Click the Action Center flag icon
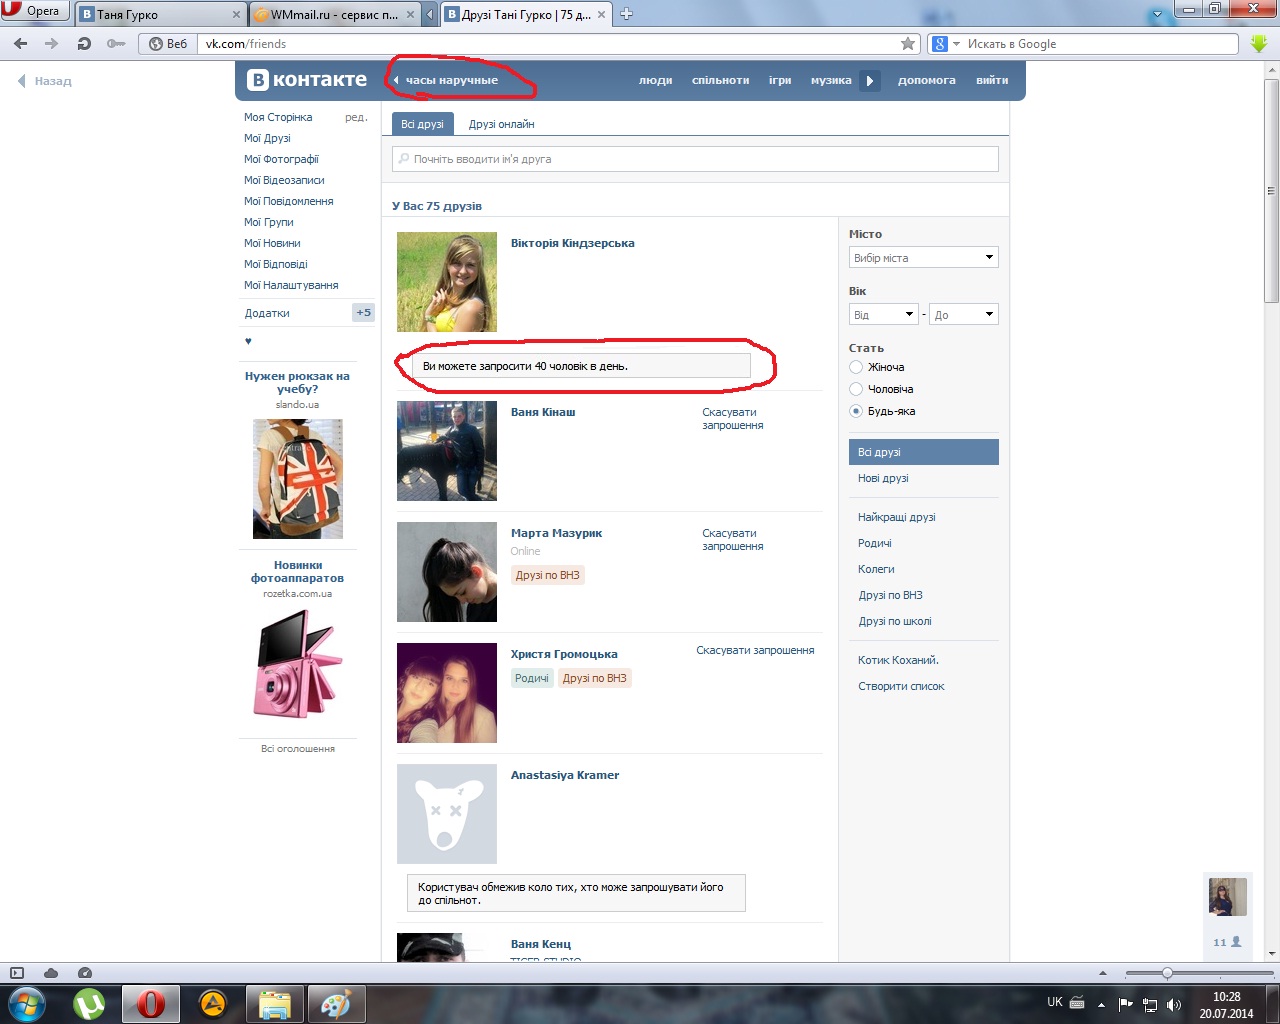Viewport: 1280px width, 1024px height. click(x=1126, y=1005)
